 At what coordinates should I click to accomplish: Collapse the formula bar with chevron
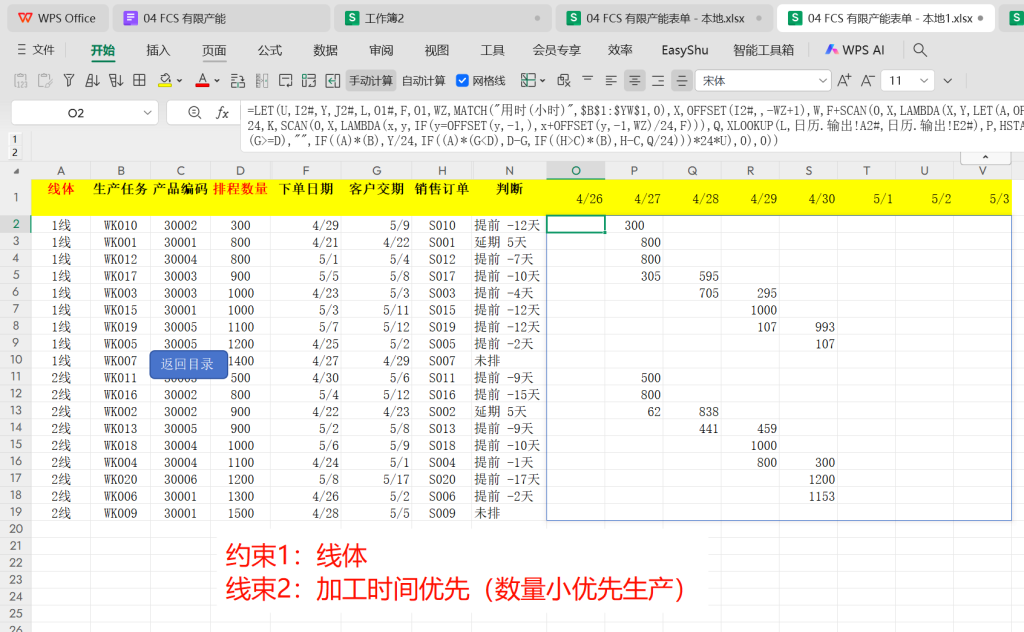(985, 157)
